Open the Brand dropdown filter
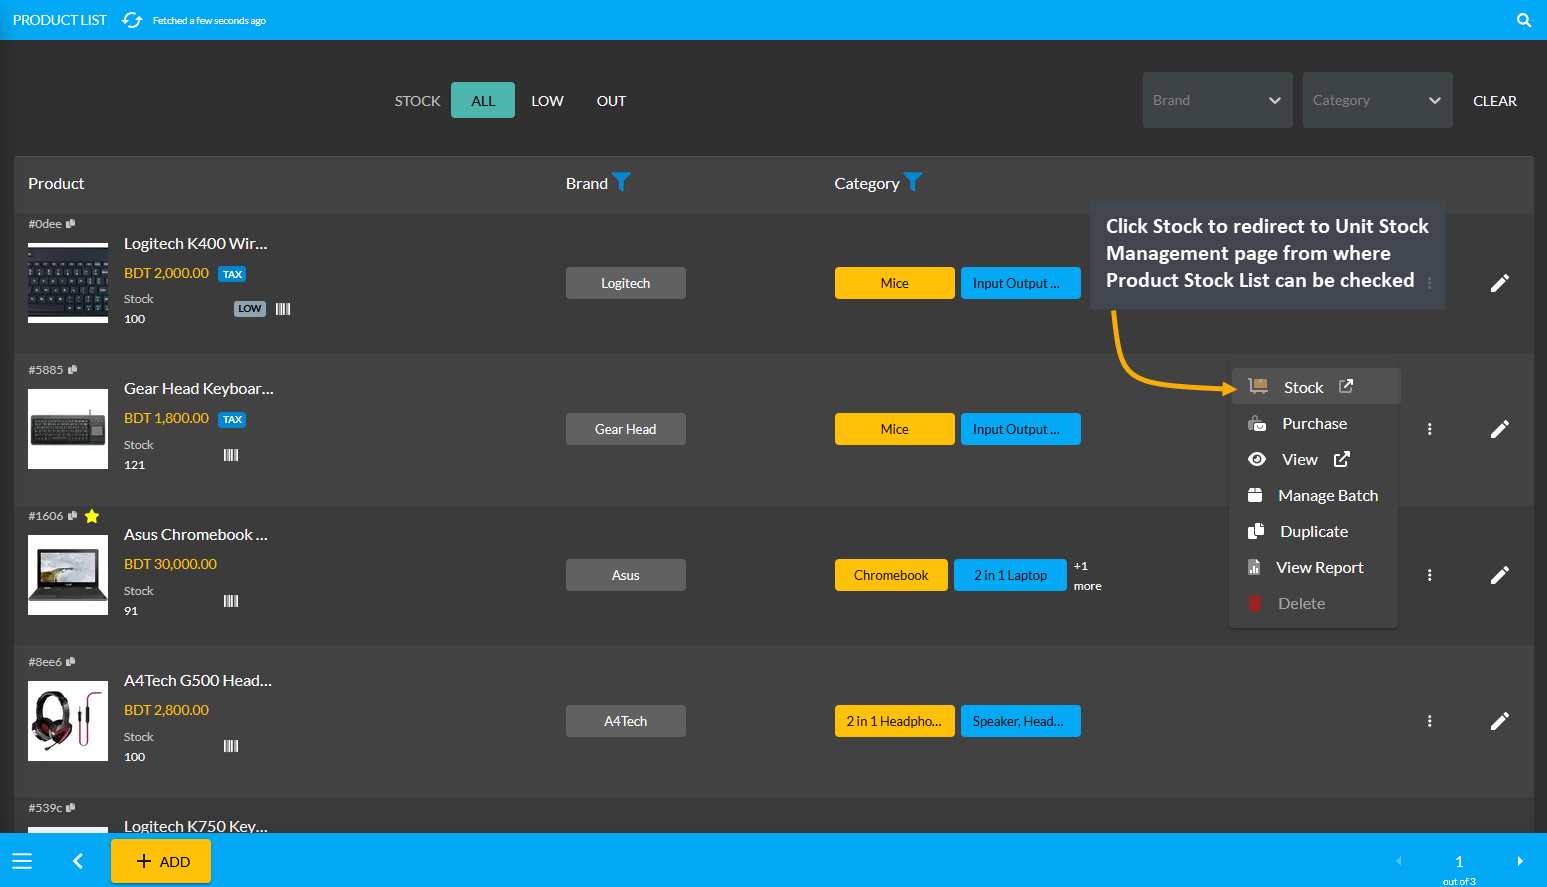This screenshot has width=1547, height=887. tap(1217, 100)
